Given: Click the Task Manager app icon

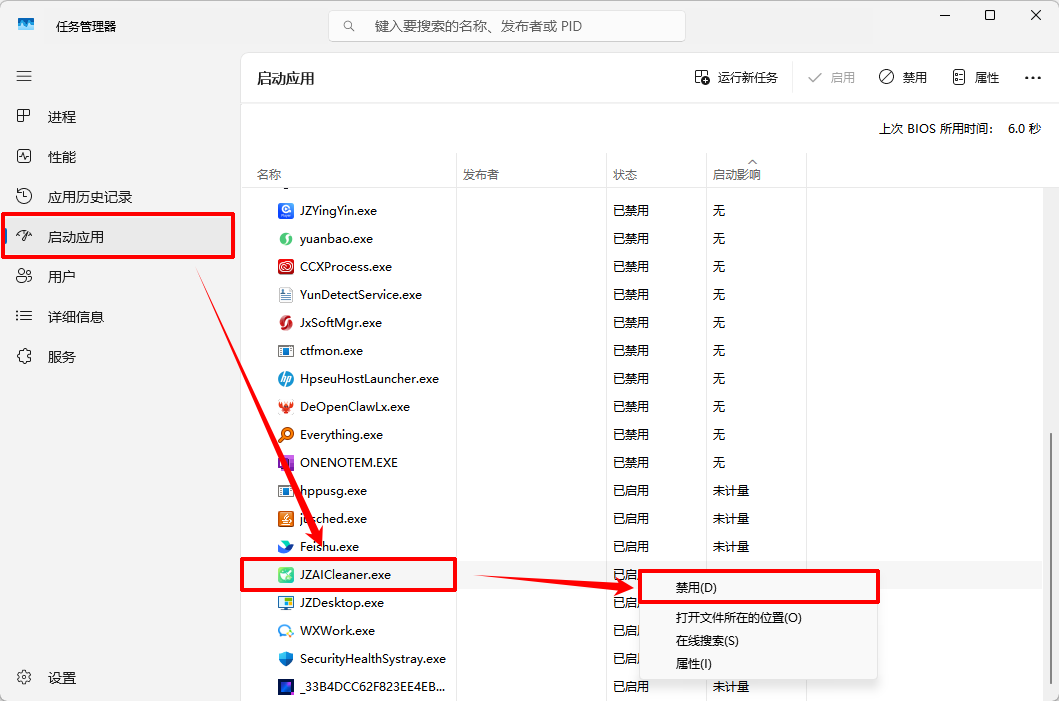Looking at the screenshot, I should [26, 24].
